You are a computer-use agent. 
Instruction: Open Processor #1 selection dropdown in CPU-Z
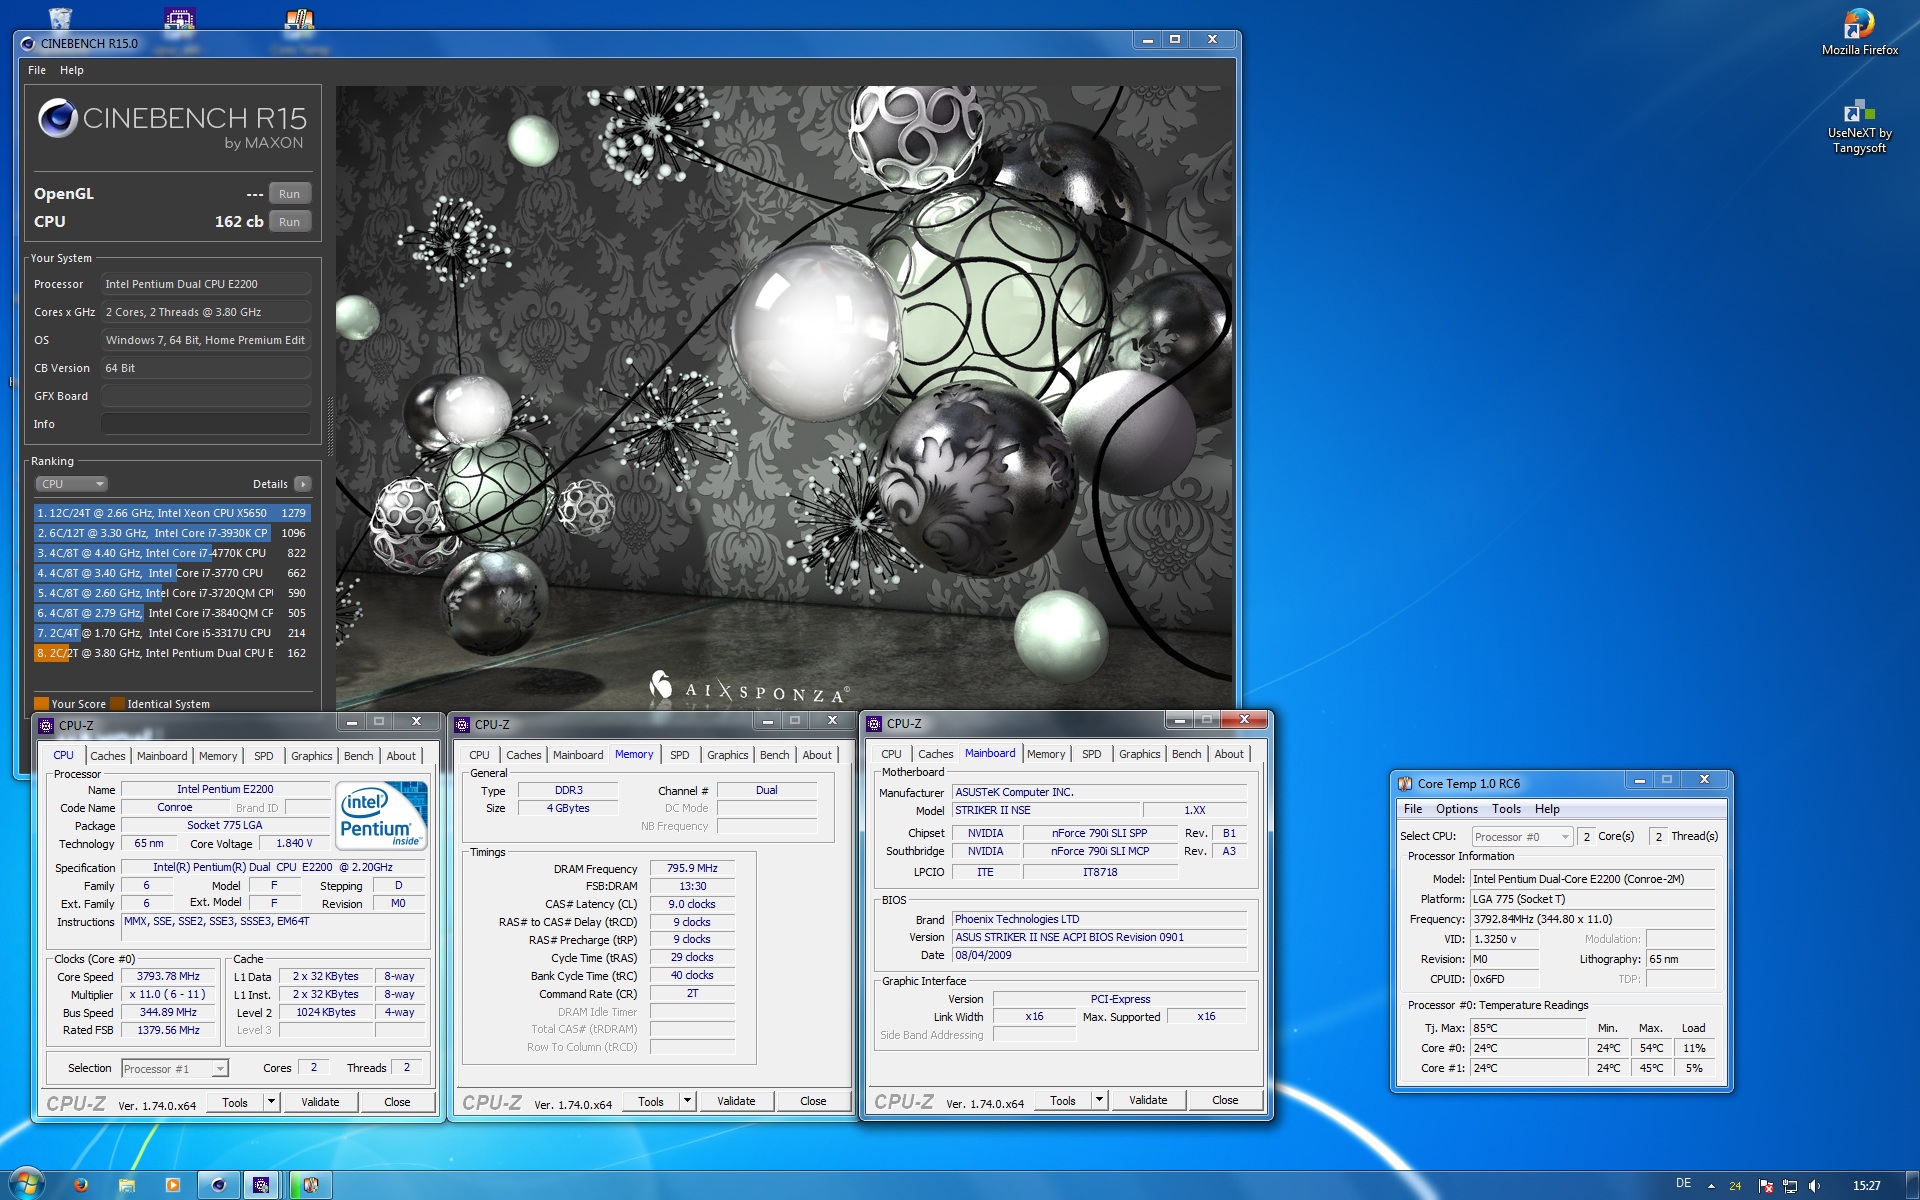tap(174, 1069)
